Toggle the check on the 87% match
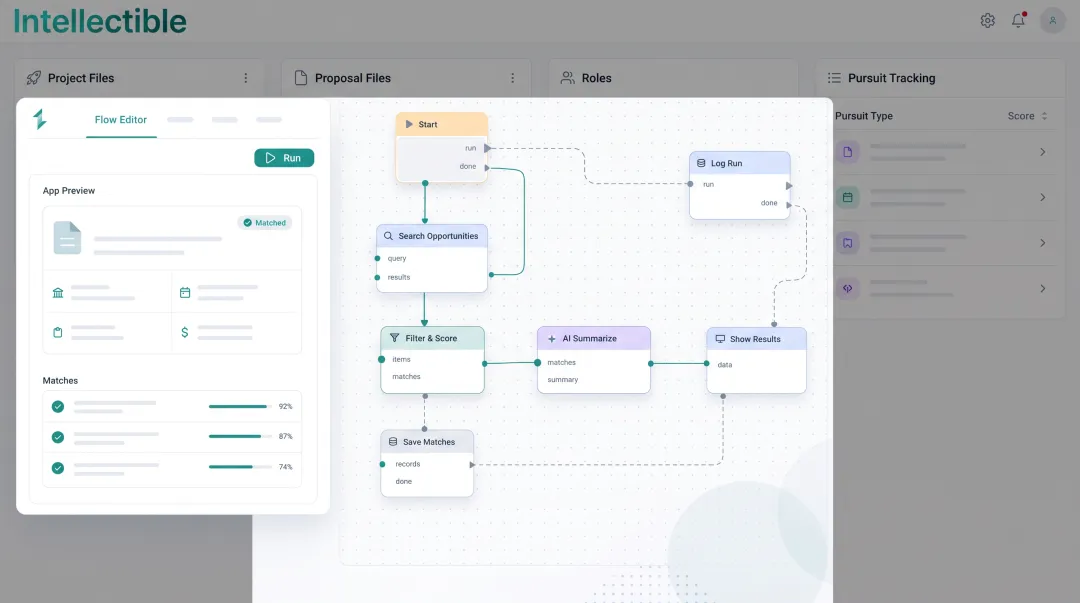 (x=58, y=437)
